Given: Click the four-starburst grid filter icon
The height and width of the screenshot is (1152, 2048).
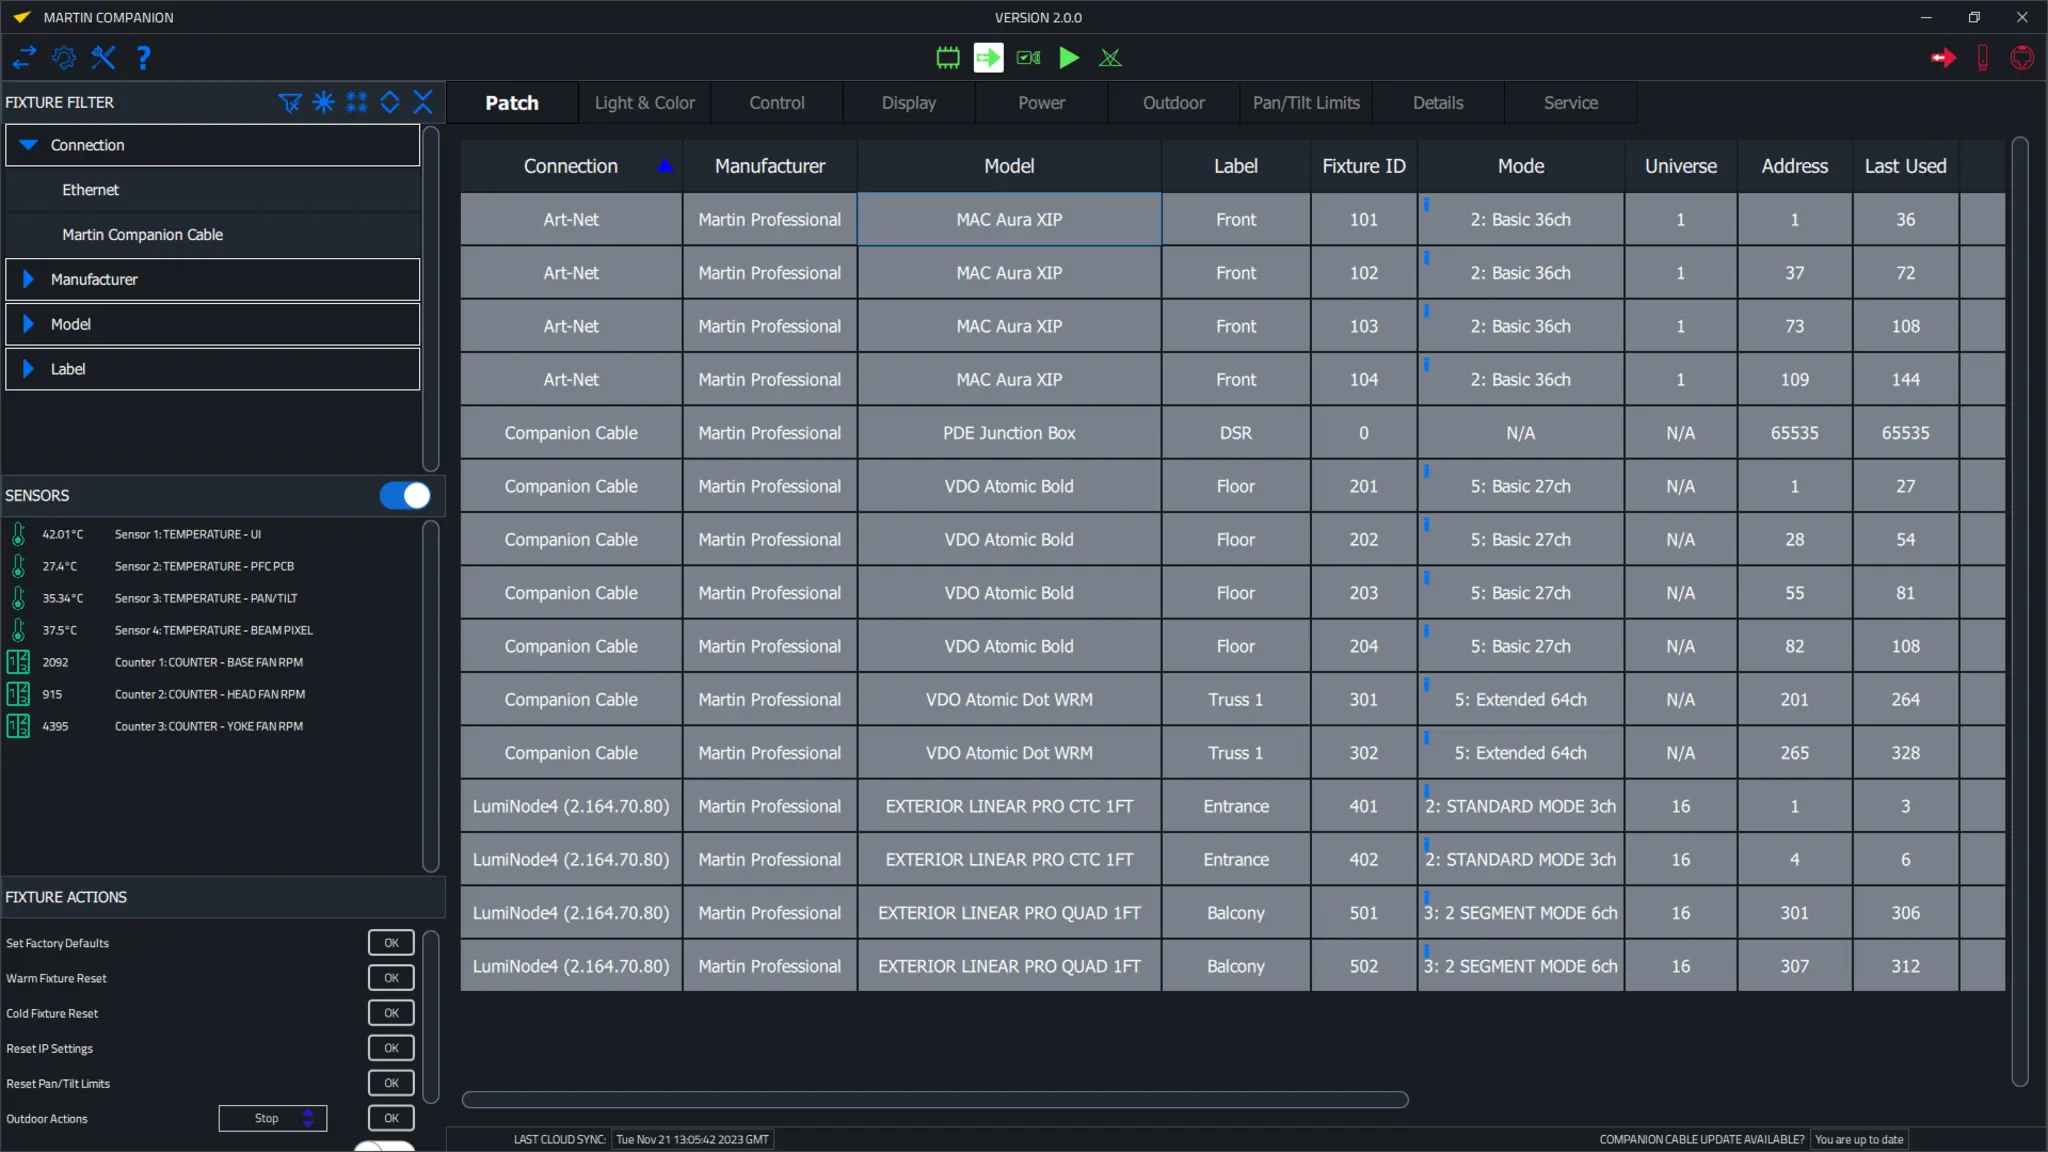Looking at the screenshot, I should [357, 102].
